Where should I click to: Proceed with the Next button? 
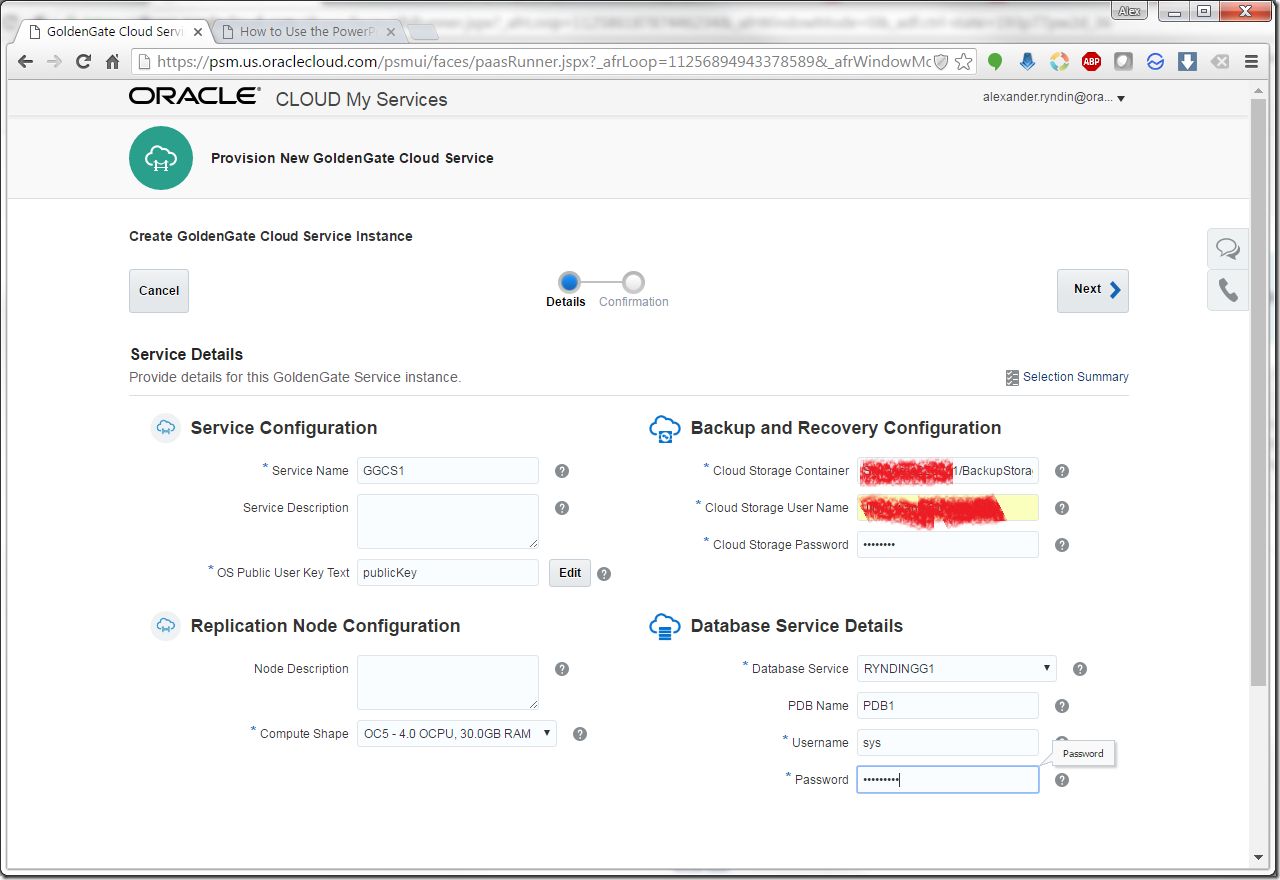pos(1093,291)
